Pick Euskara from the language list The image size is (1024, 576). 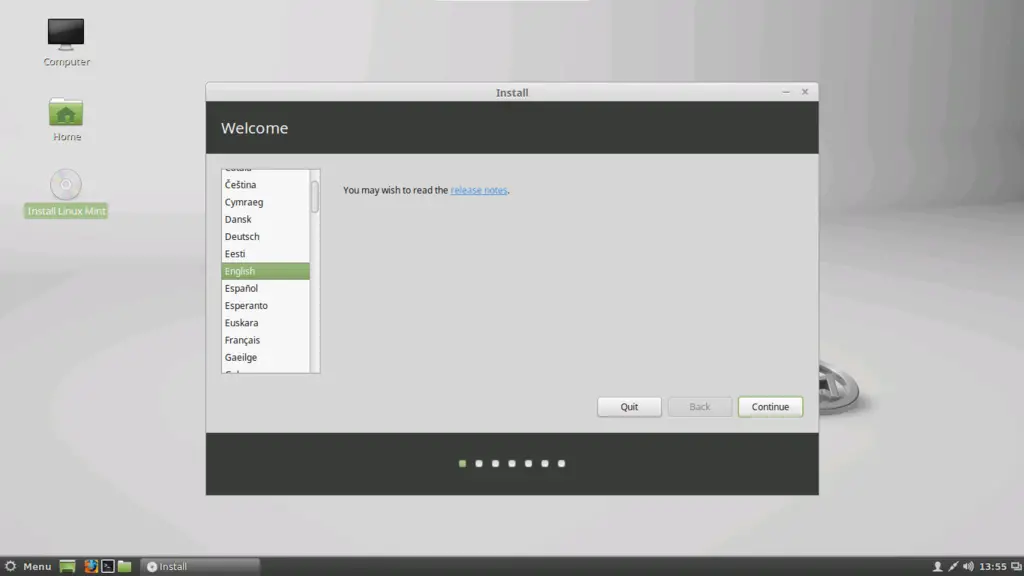pos(265,323)
